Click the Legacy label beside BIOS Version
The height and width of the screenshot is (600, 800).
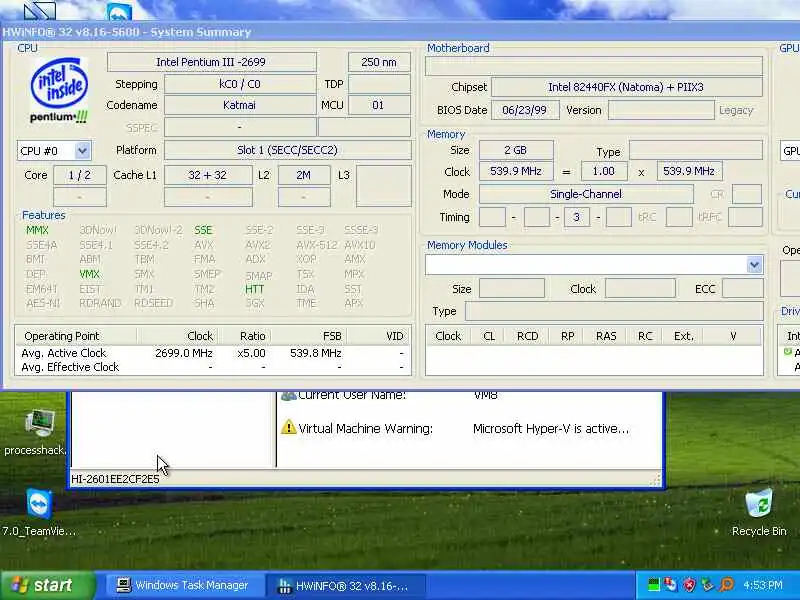pyautogui.click(x=736, y=110)
